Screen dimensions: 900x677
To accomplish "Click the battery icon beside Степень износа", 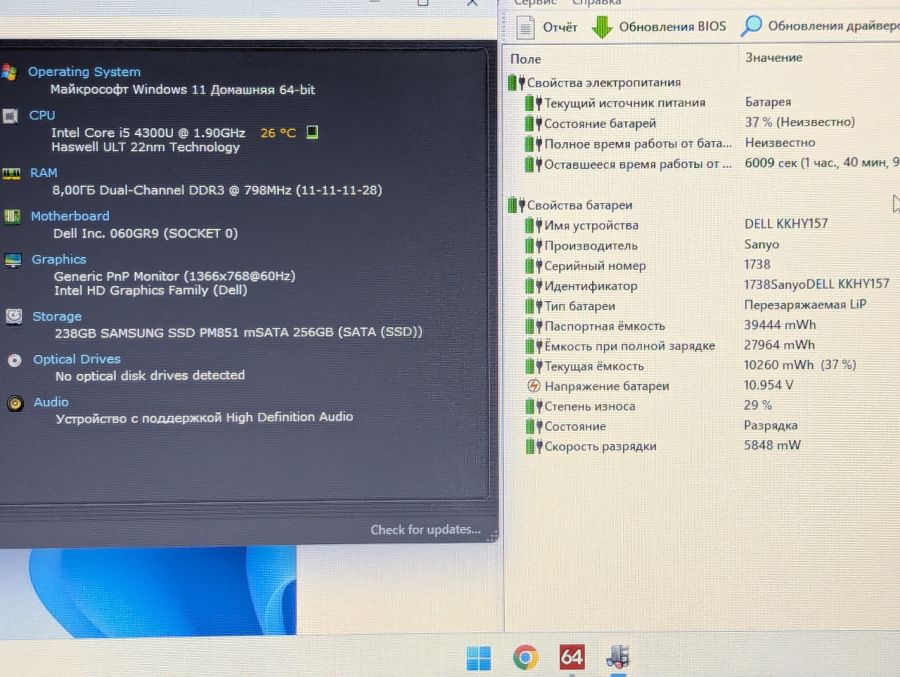I will [x=533, y=406].
